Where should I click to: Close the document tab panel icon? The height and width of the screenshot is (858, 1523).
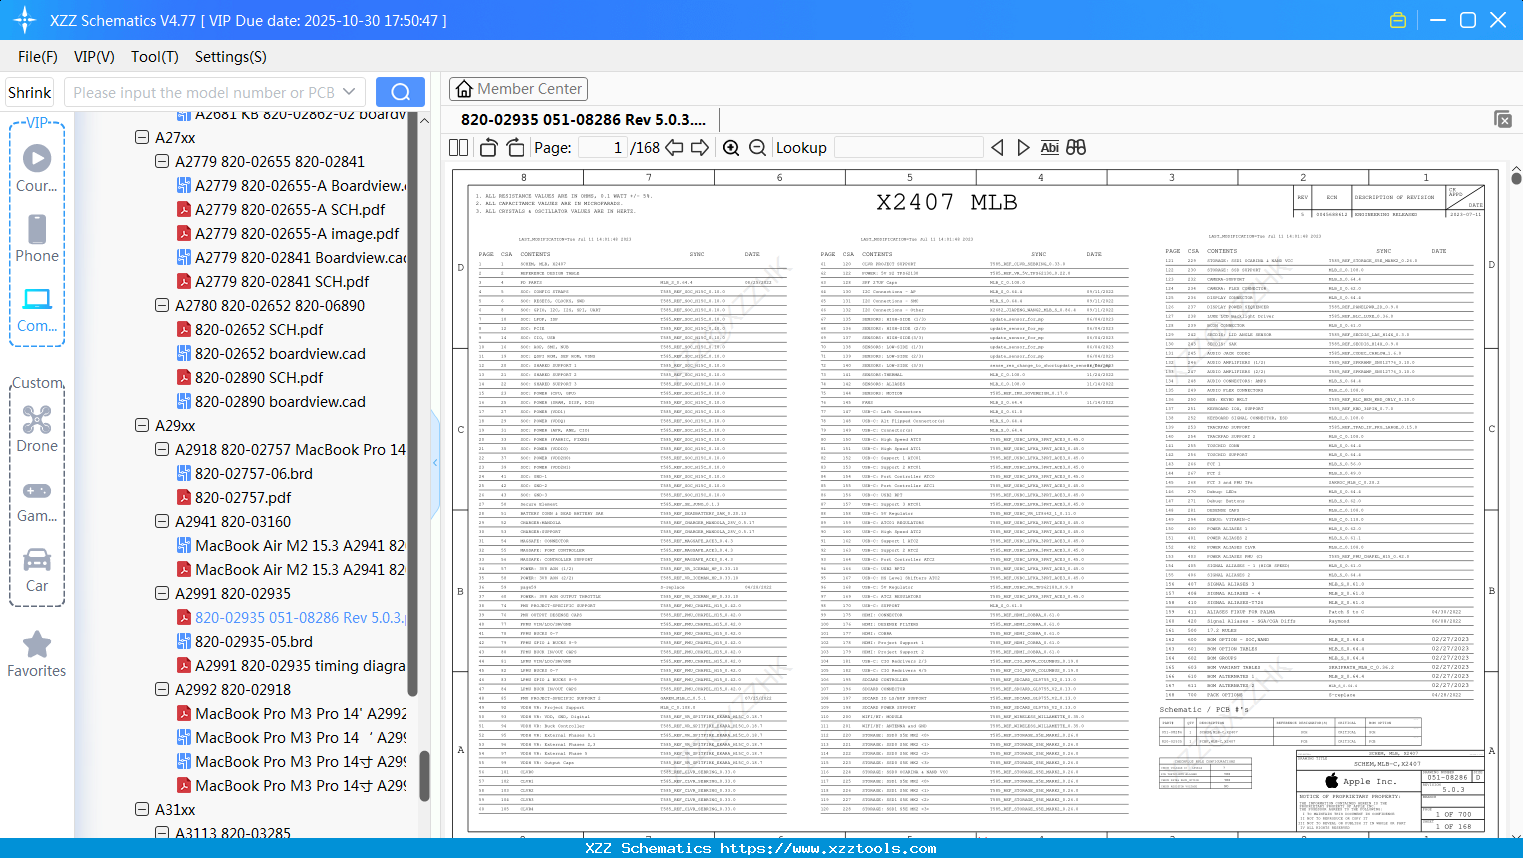pyautogui.click(x=1503, y=119)
